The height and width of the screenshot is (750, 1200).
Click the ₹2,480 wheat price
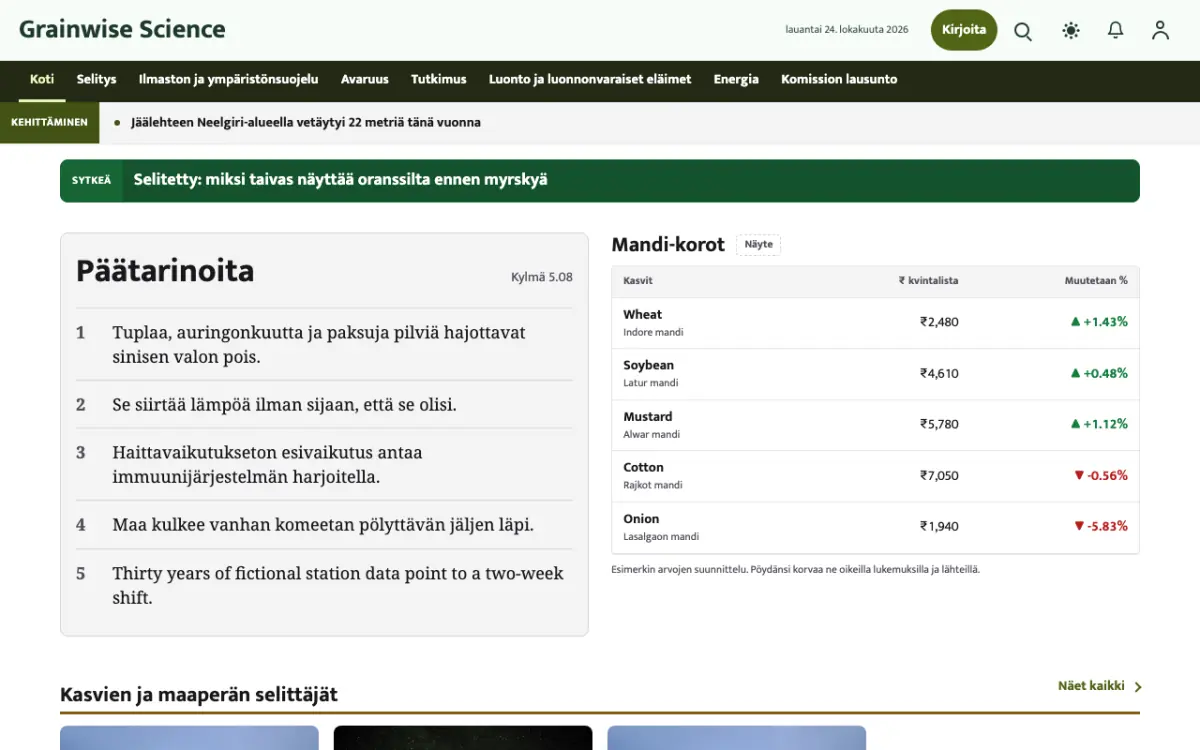[939, 322]
